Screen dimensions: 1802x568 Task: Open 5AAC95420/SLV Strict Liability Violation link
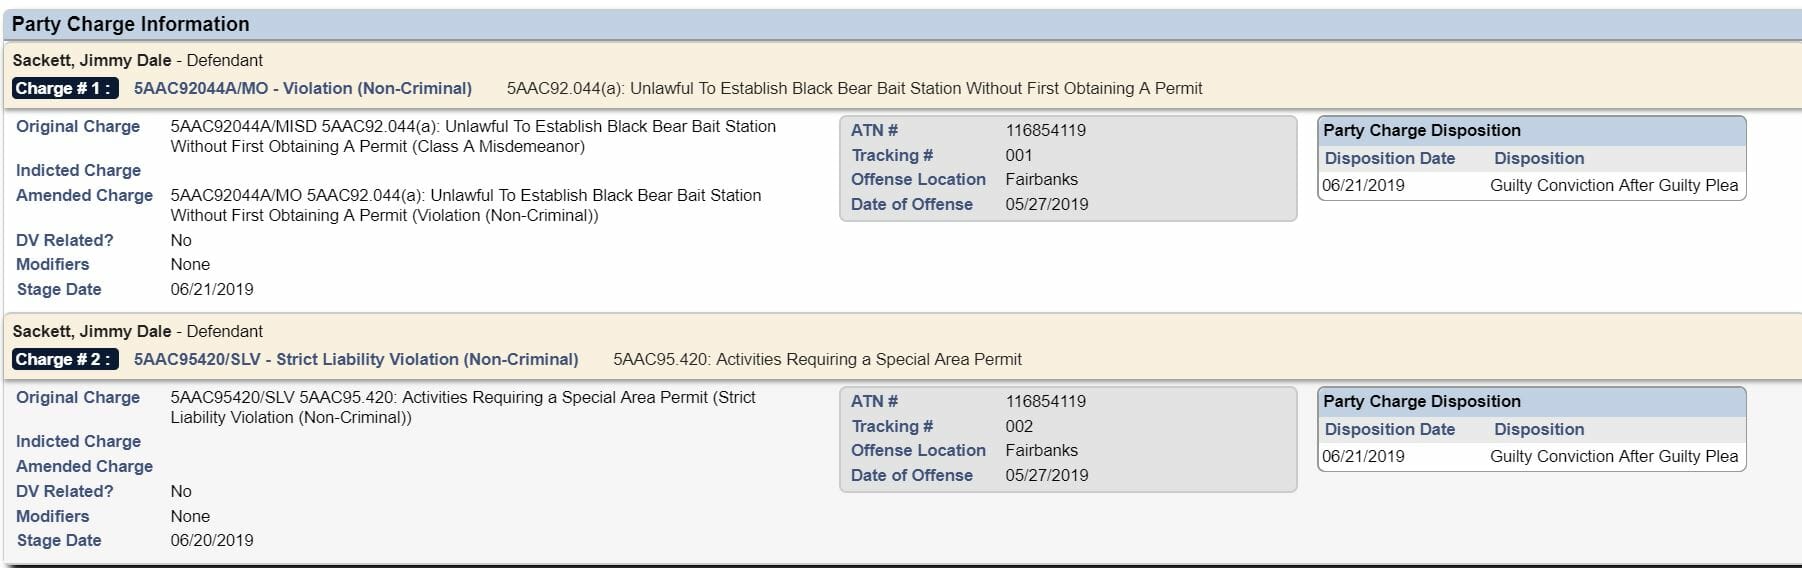(356, 359)
